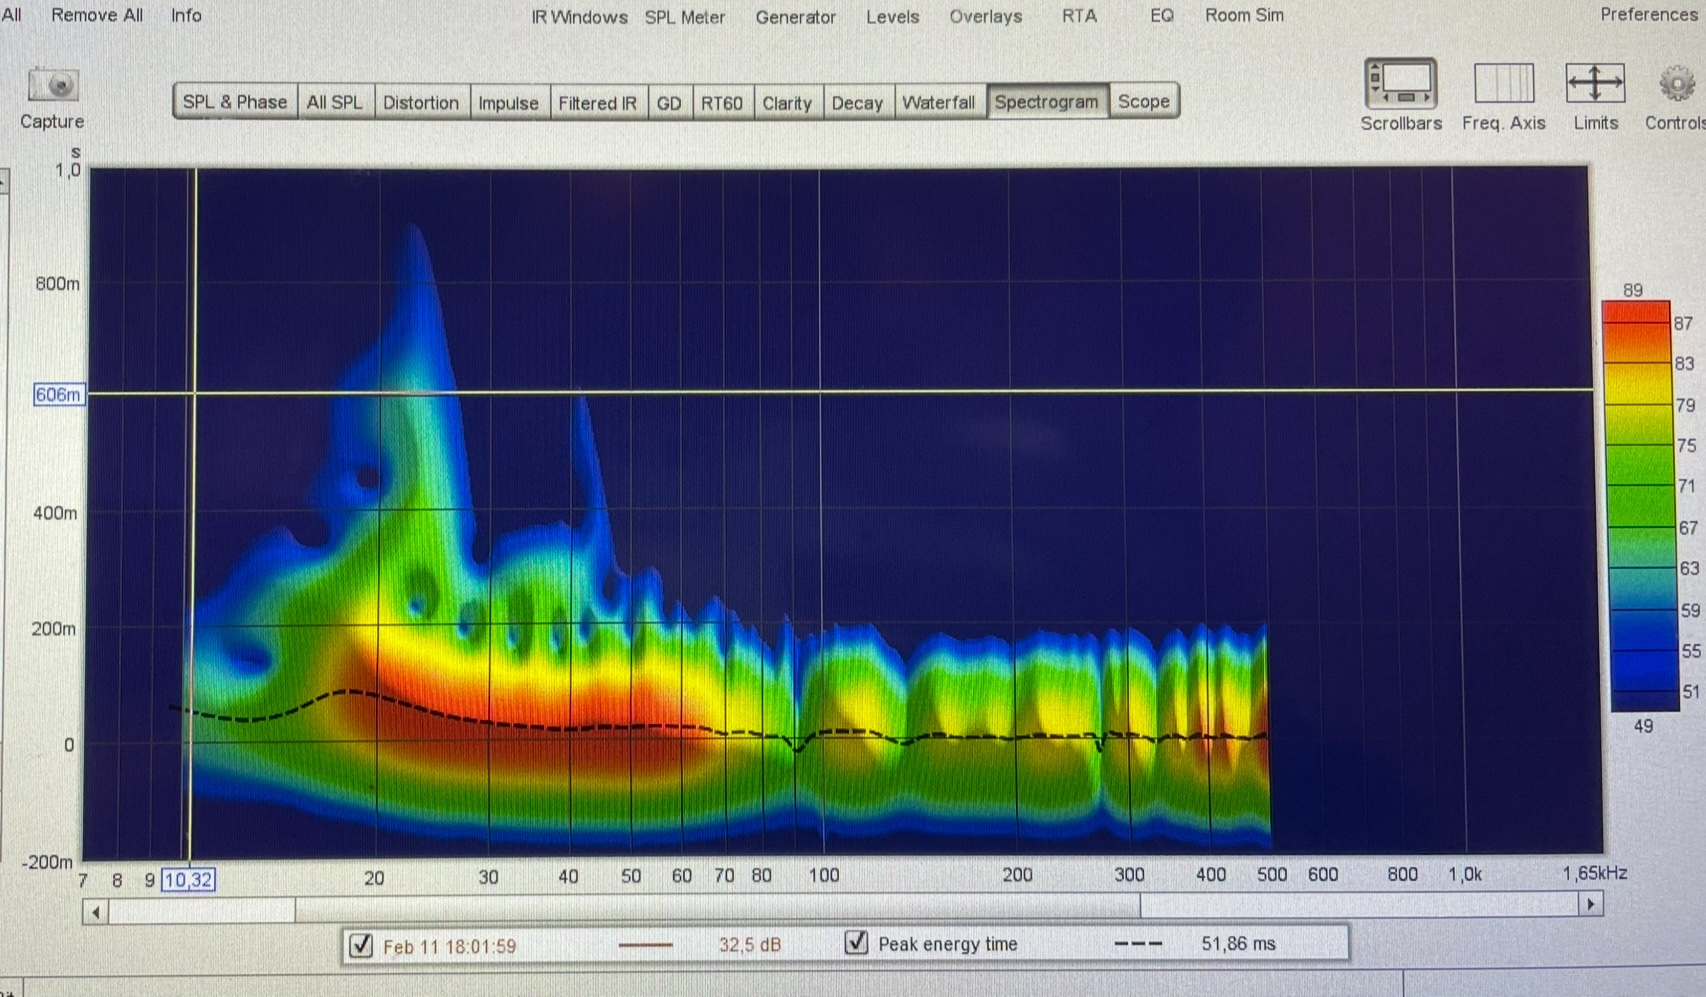Open the Limits icon
Viewport: 1706px width, 997px height.
(x=1595, y=84)
